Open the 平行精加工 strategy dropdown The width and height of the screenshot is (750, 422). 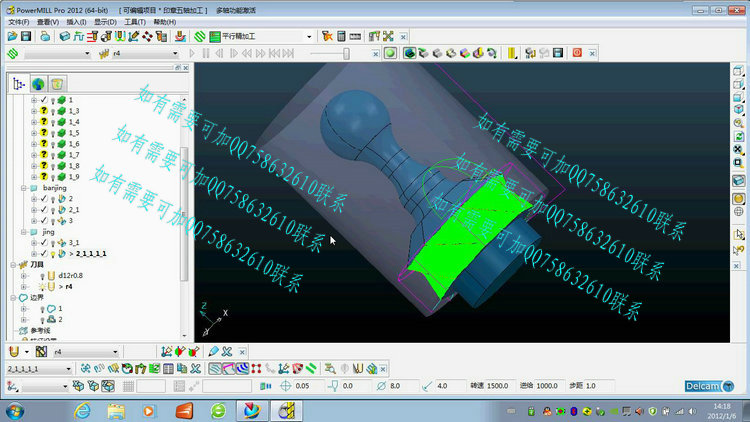point(309,37)
